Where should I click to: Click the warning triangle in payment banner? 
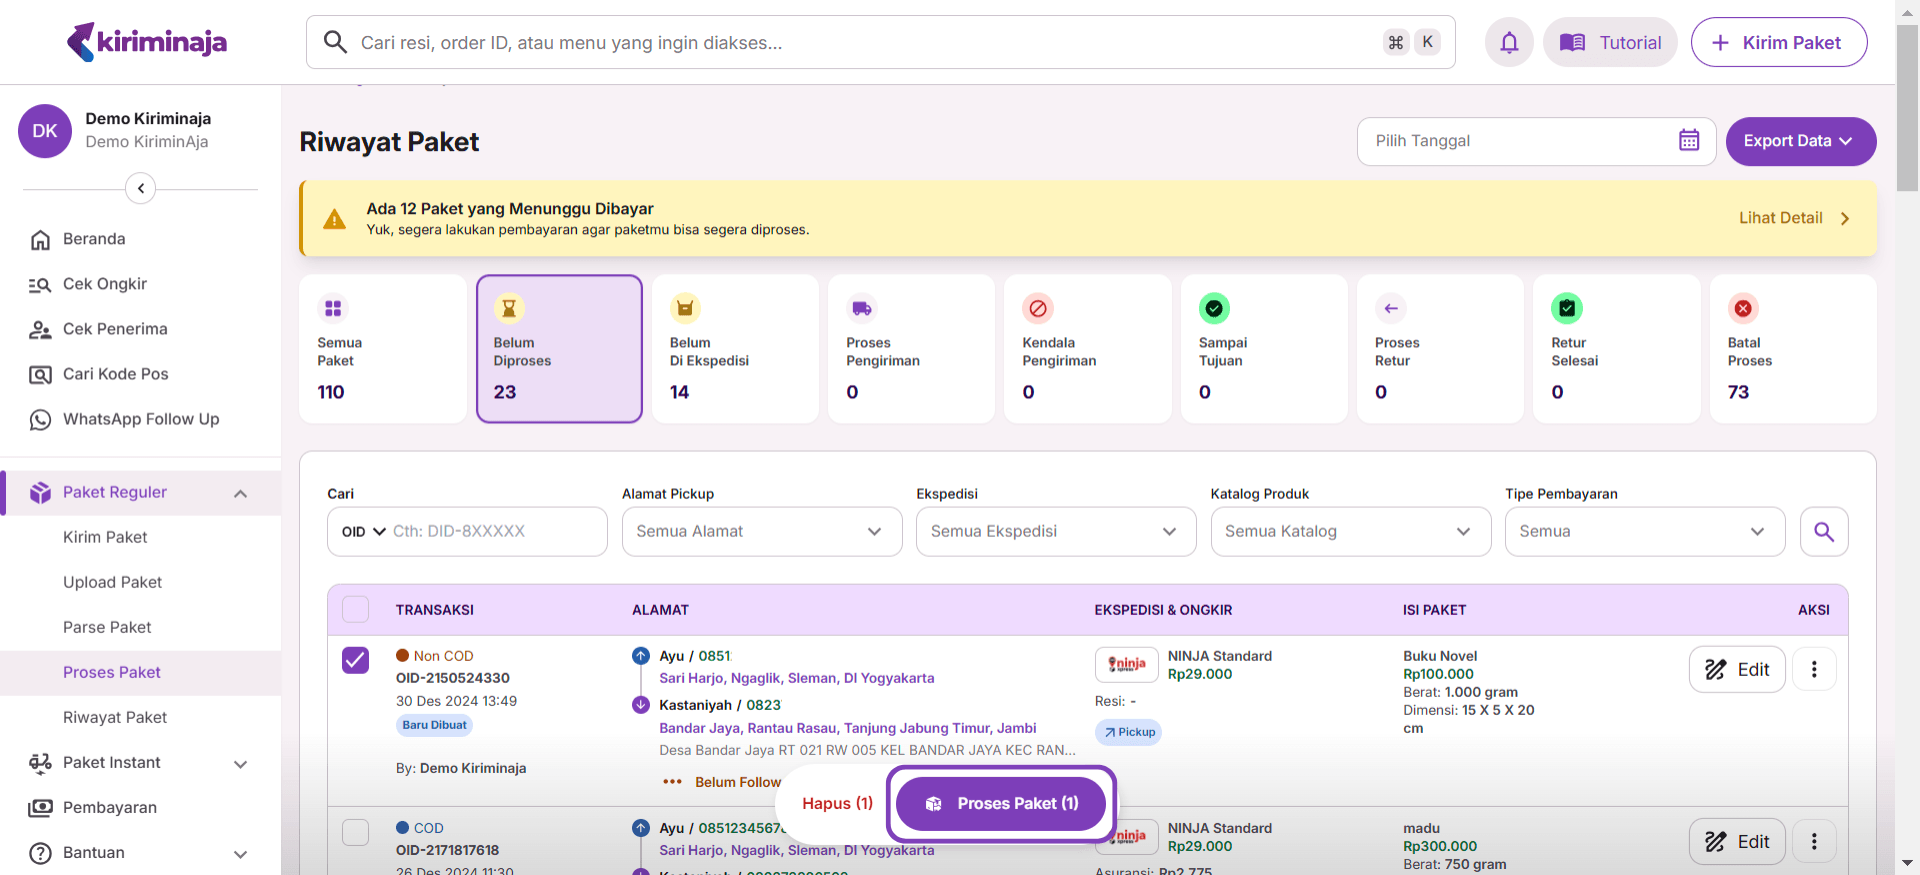click(335, 219)
